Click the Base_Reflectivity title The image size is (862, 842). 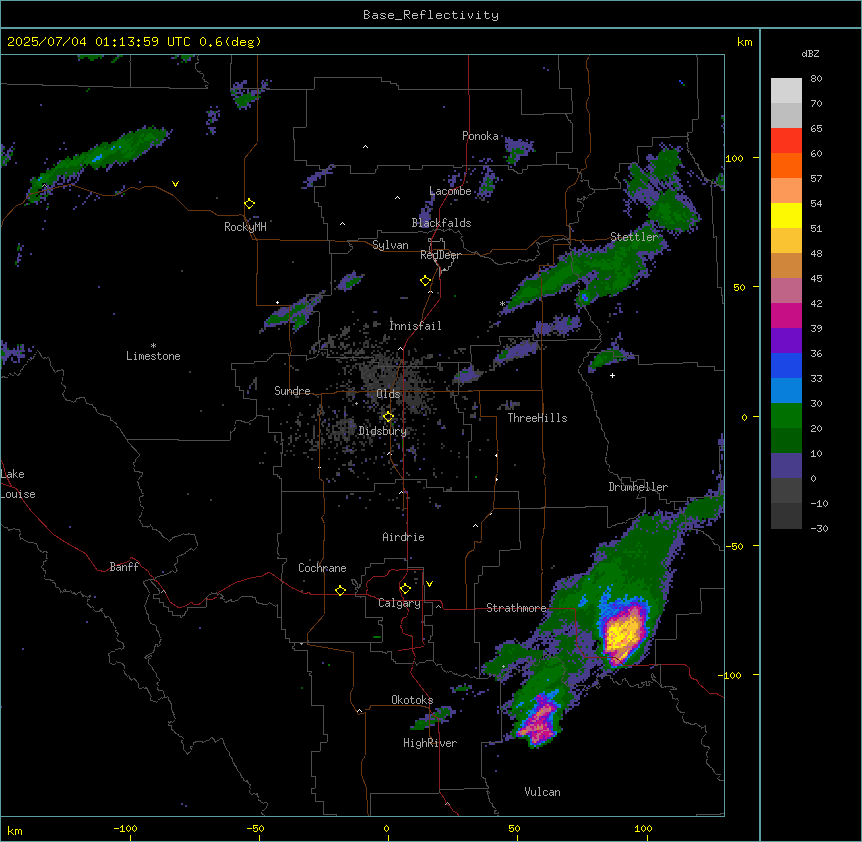[x=431, y=15]
